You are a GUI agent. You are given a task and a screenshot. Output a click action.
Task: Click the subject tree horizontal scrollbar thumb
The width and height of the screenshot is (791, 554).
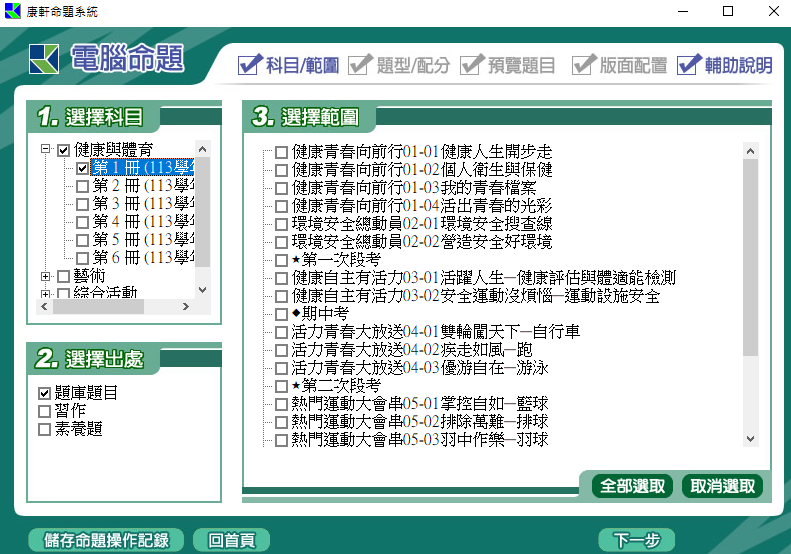pos(98,306)
